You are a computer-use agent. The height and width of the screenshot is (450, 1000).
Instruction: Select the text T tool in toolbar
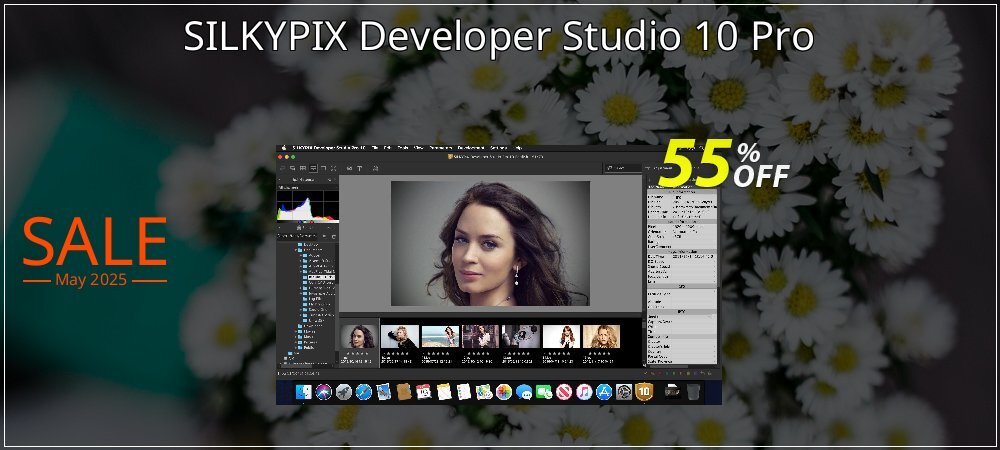click(360, 168)
